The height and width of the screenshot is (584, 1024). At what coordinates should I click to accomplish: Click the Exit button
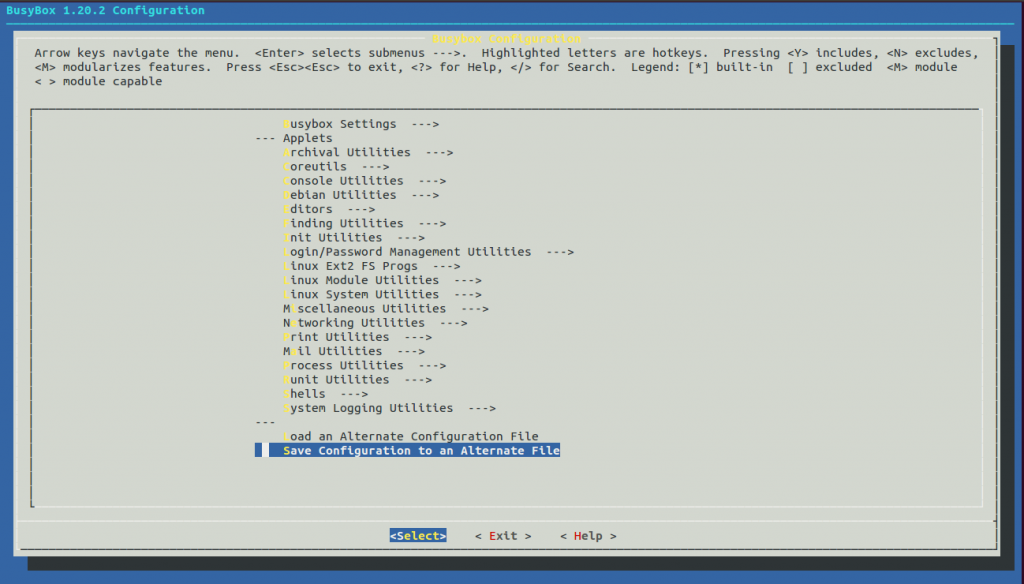[503, 536]
